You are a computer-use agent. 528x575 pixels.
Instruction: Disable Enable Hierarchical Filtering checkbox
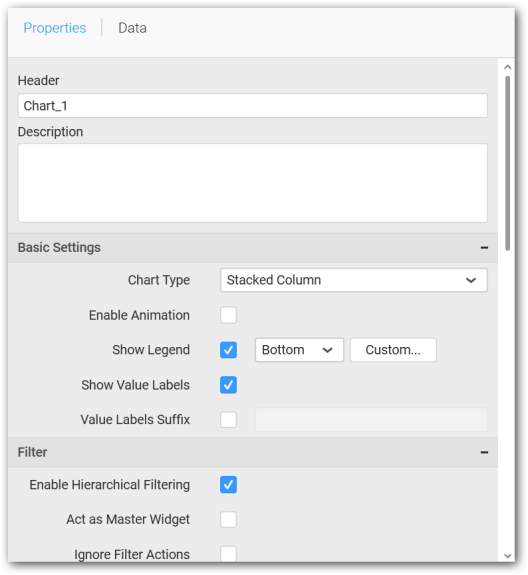(x=228, y=485)
